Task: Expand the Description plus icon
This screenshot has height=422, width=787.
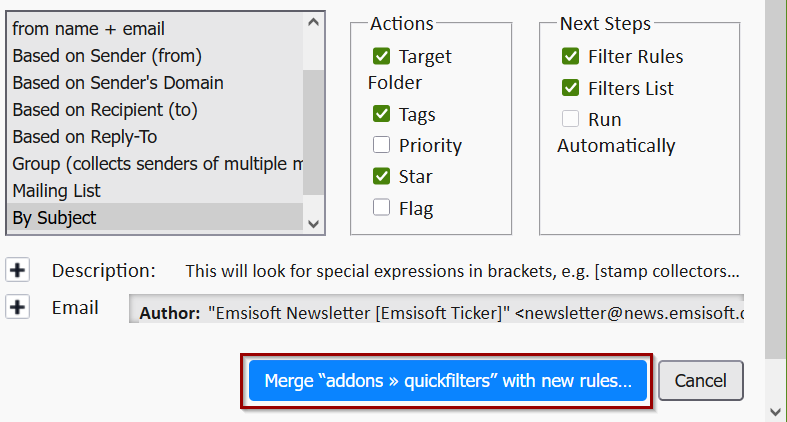Action: click(18, 270)
